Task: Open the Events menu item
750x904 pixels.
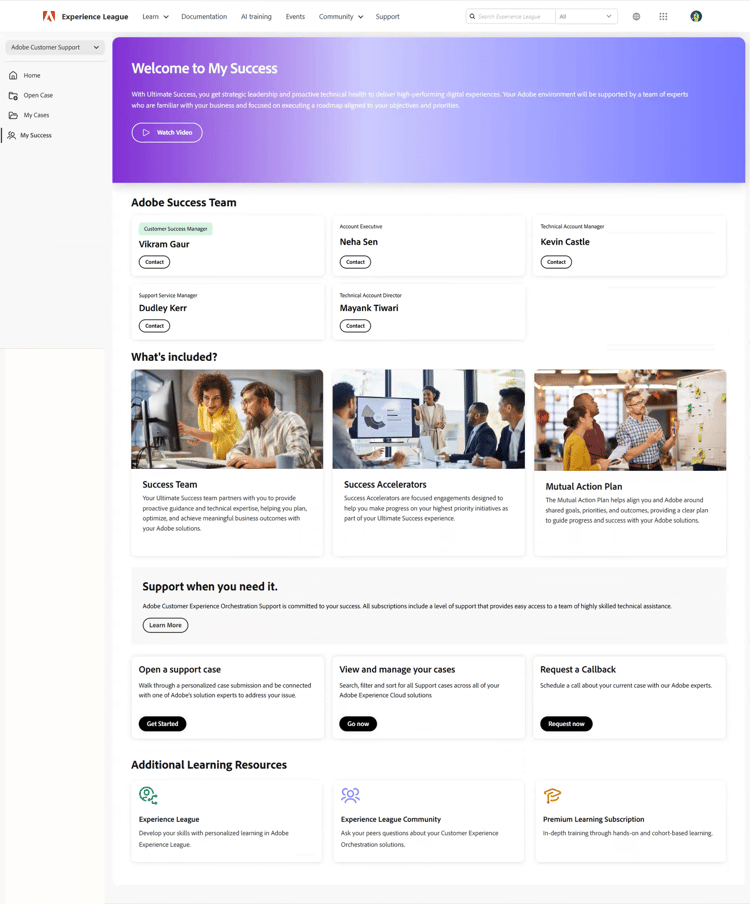Action: point(295,17)
